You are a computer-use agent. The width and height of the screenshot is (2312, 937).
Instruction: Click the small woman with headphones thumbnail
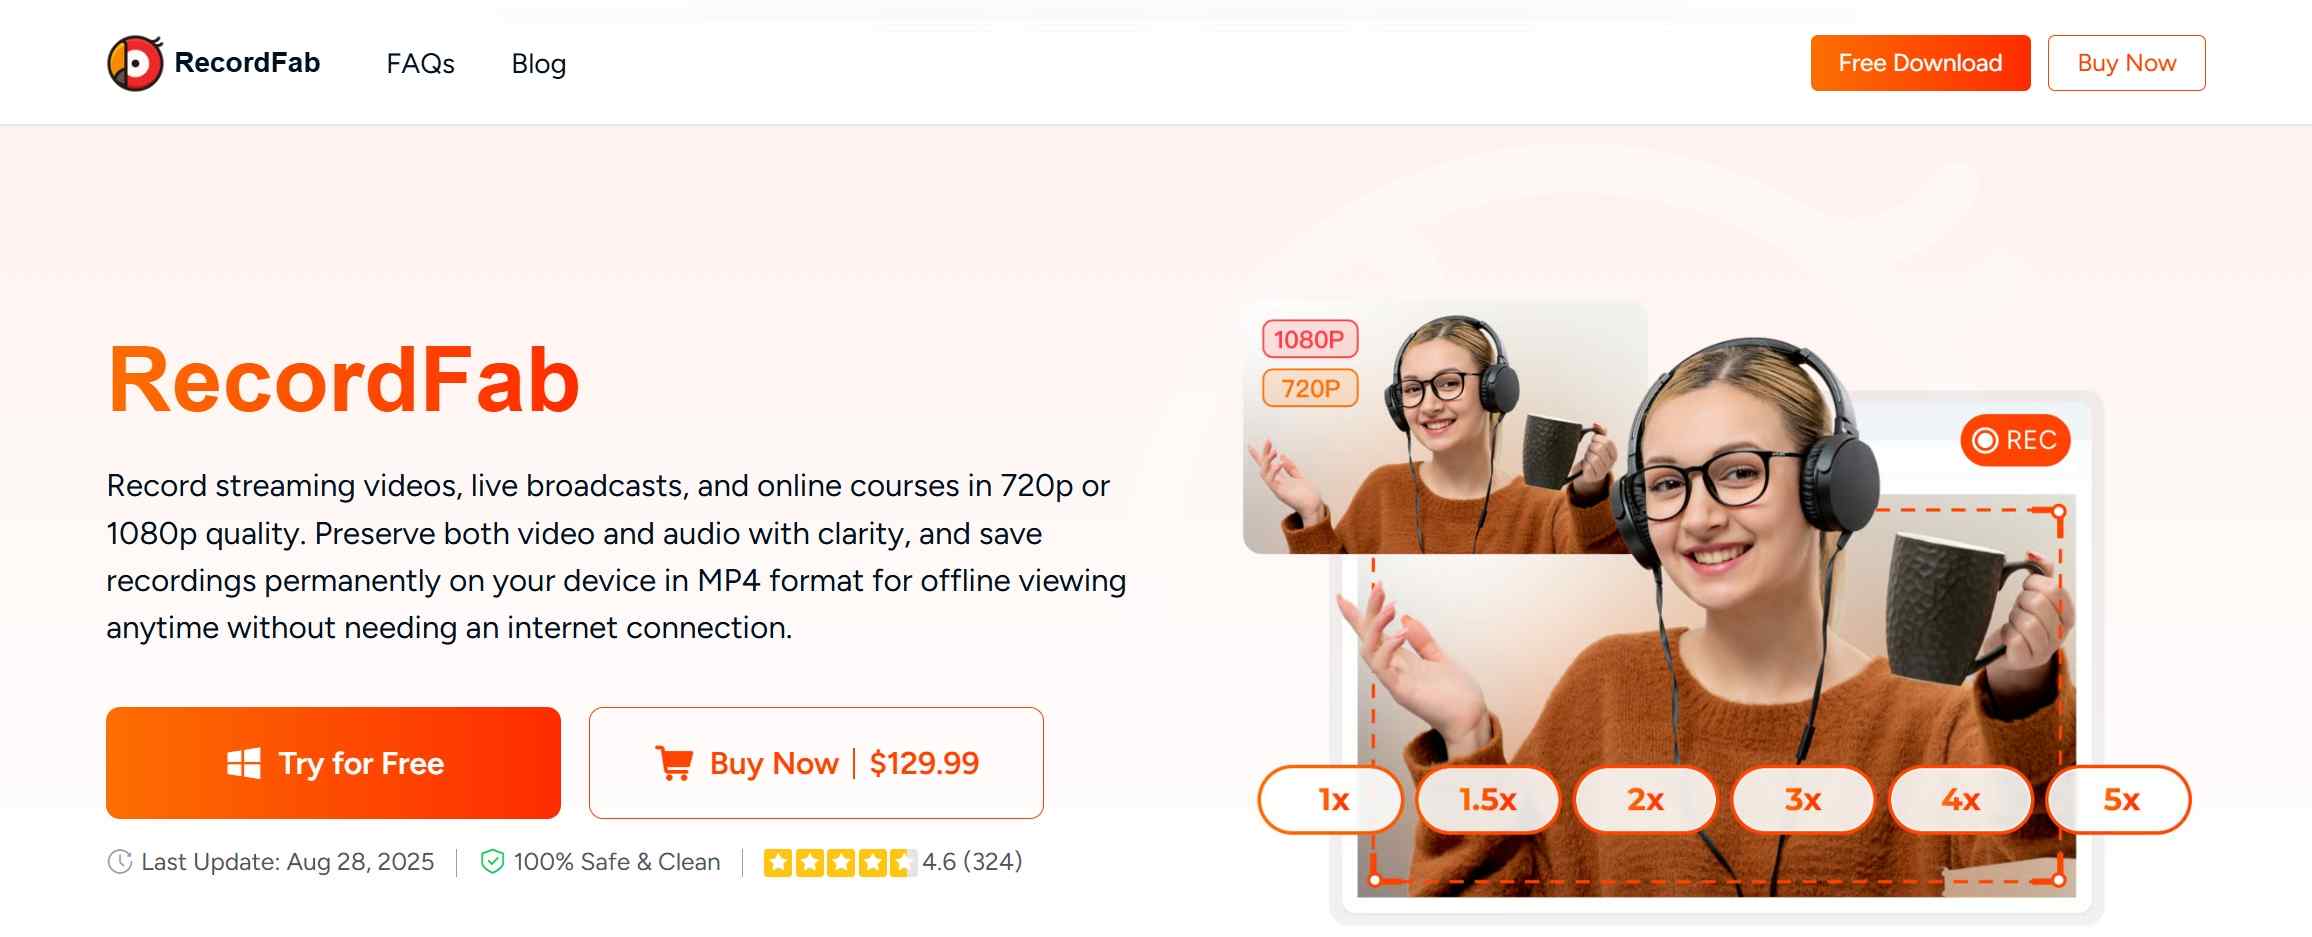point(1444,428)
